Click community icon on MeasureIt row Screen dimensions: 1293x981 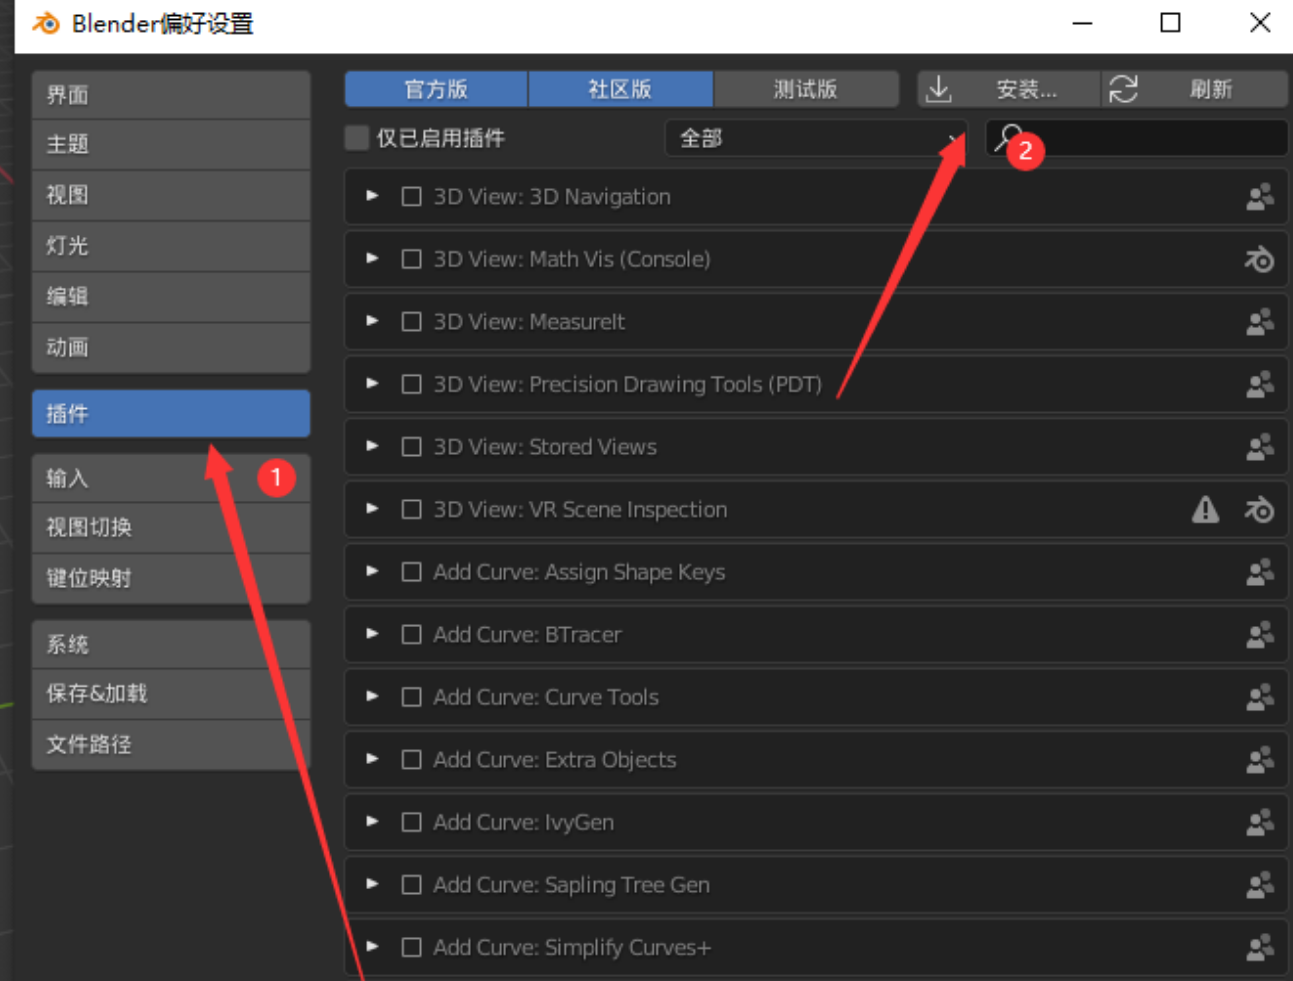tap(1260, 322)
